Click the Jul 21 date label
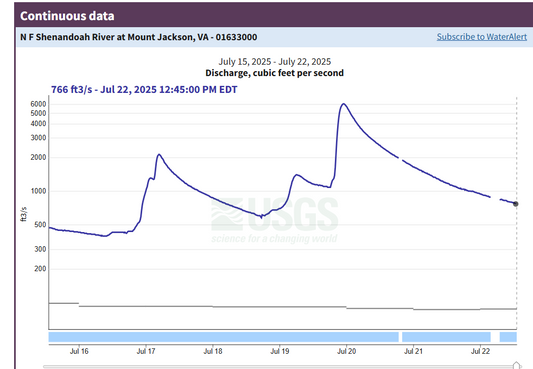This screenshot has width=533, height=369. point(413,351)
